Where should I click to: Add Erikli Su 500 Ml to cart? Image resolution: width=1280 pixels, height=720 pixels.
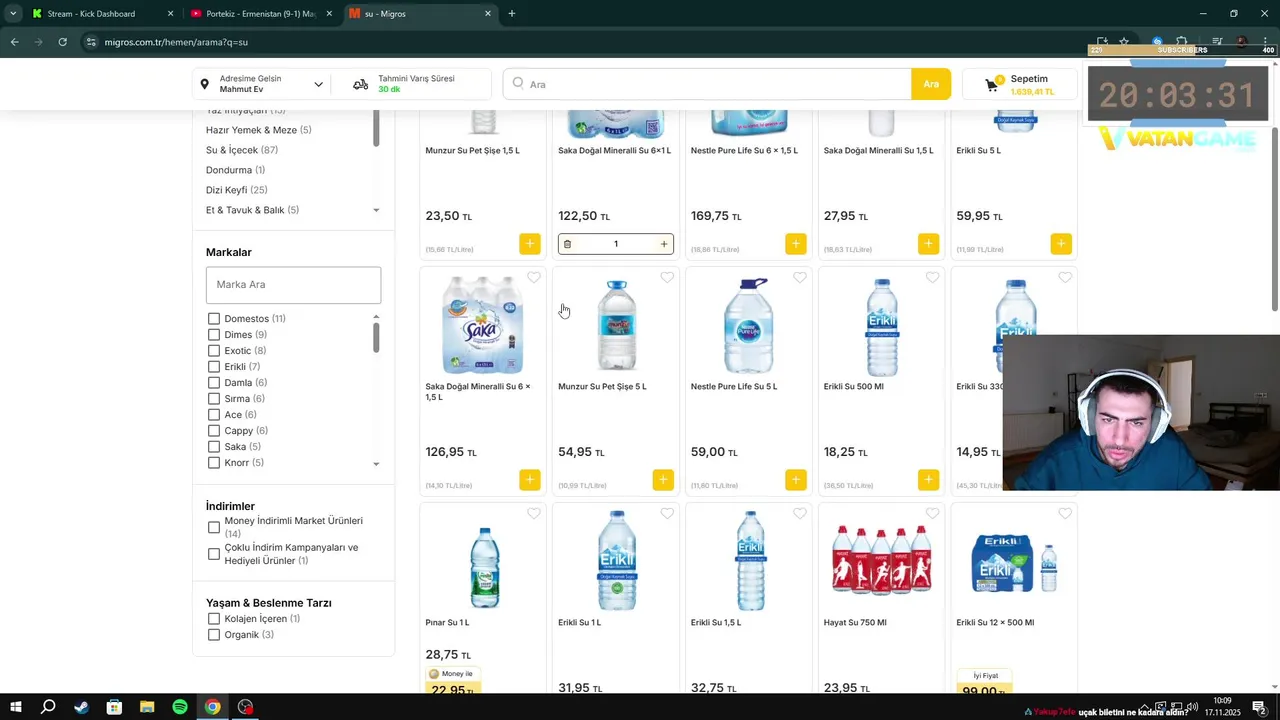click(x=929, y=480)
